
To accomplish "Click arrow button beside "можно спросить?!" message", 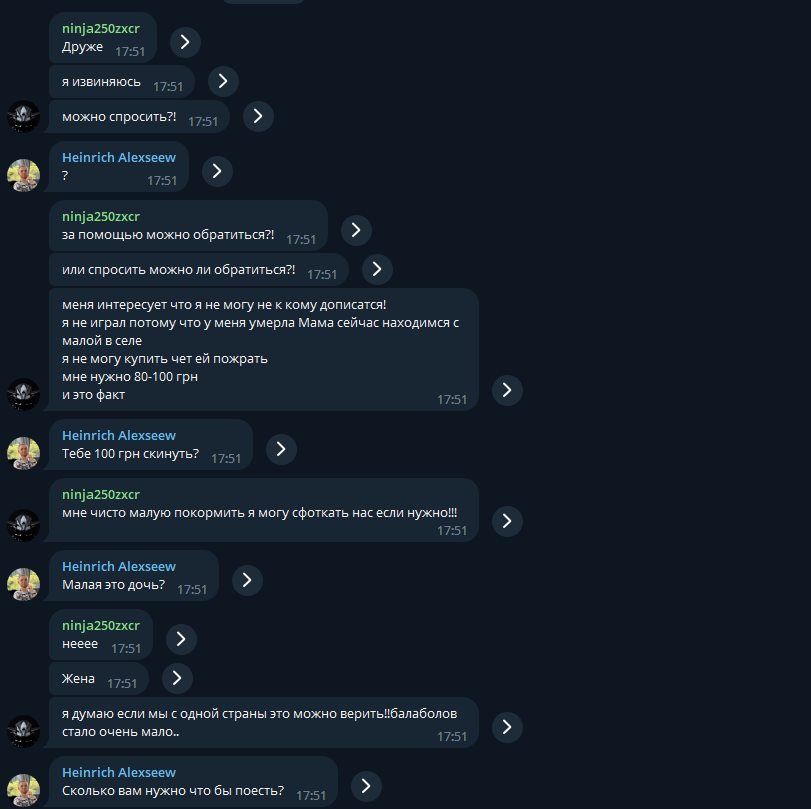I will click(258, 116).
